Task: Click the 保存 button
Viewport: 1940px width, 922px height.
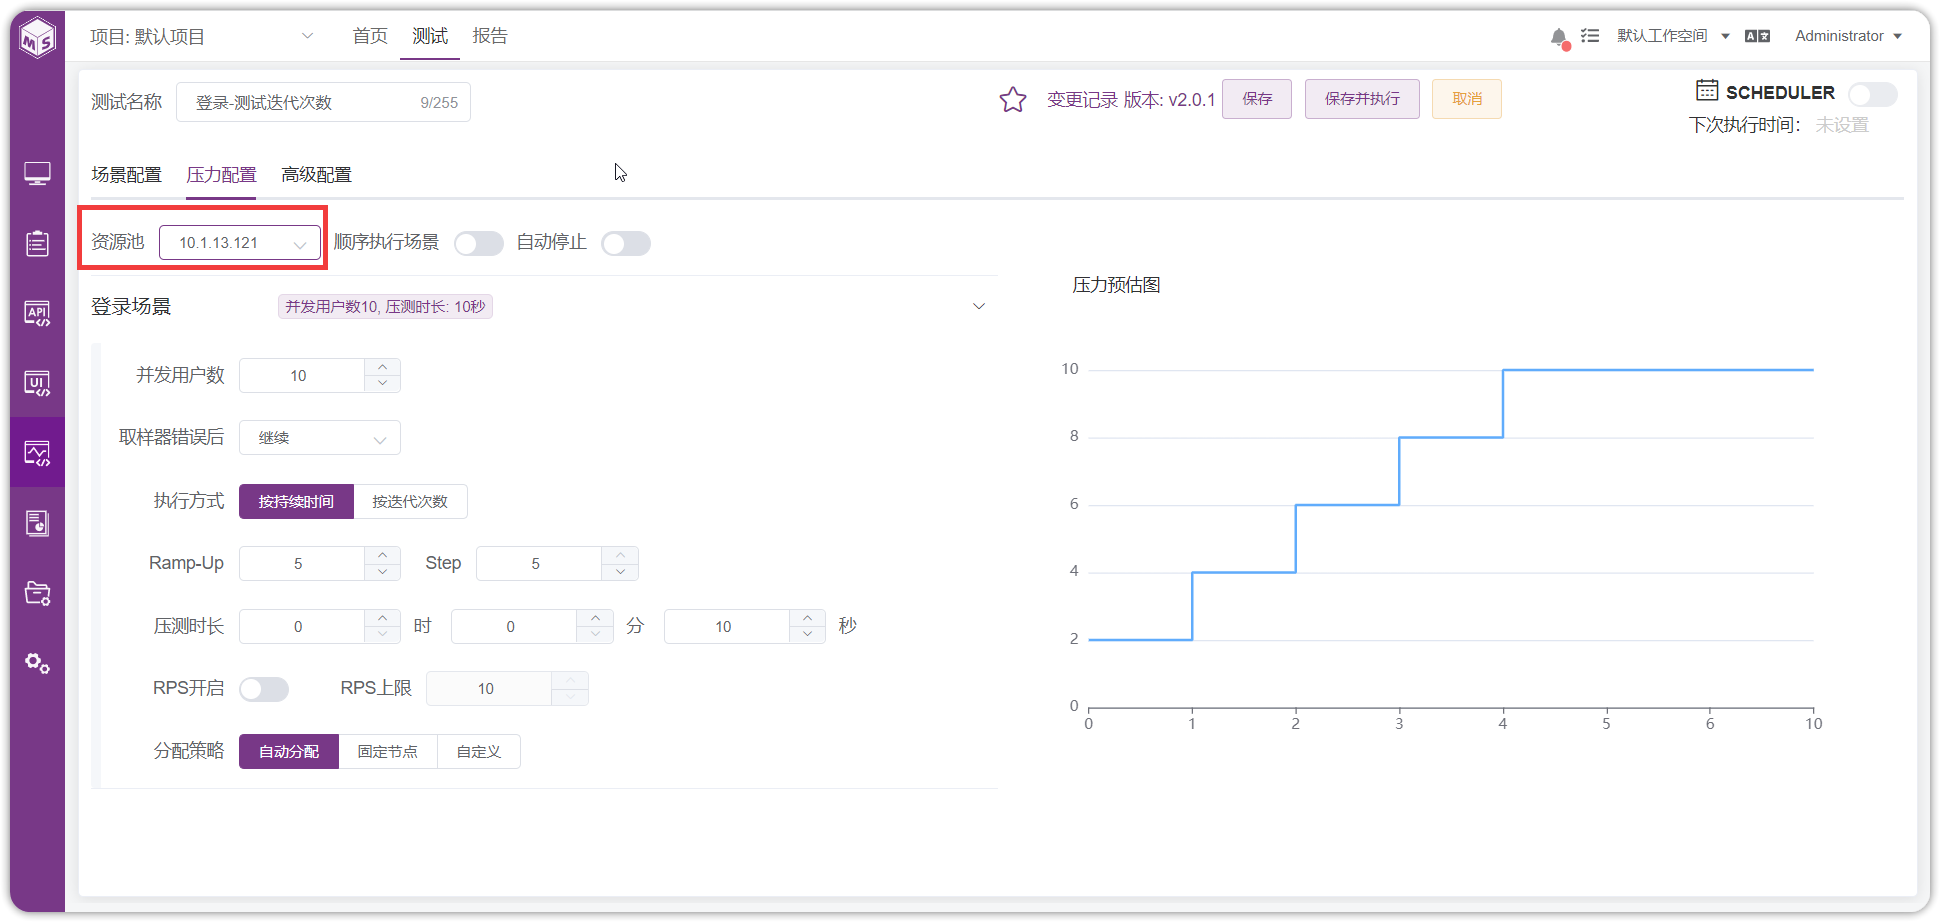Action: click(x=1257, y=99)
